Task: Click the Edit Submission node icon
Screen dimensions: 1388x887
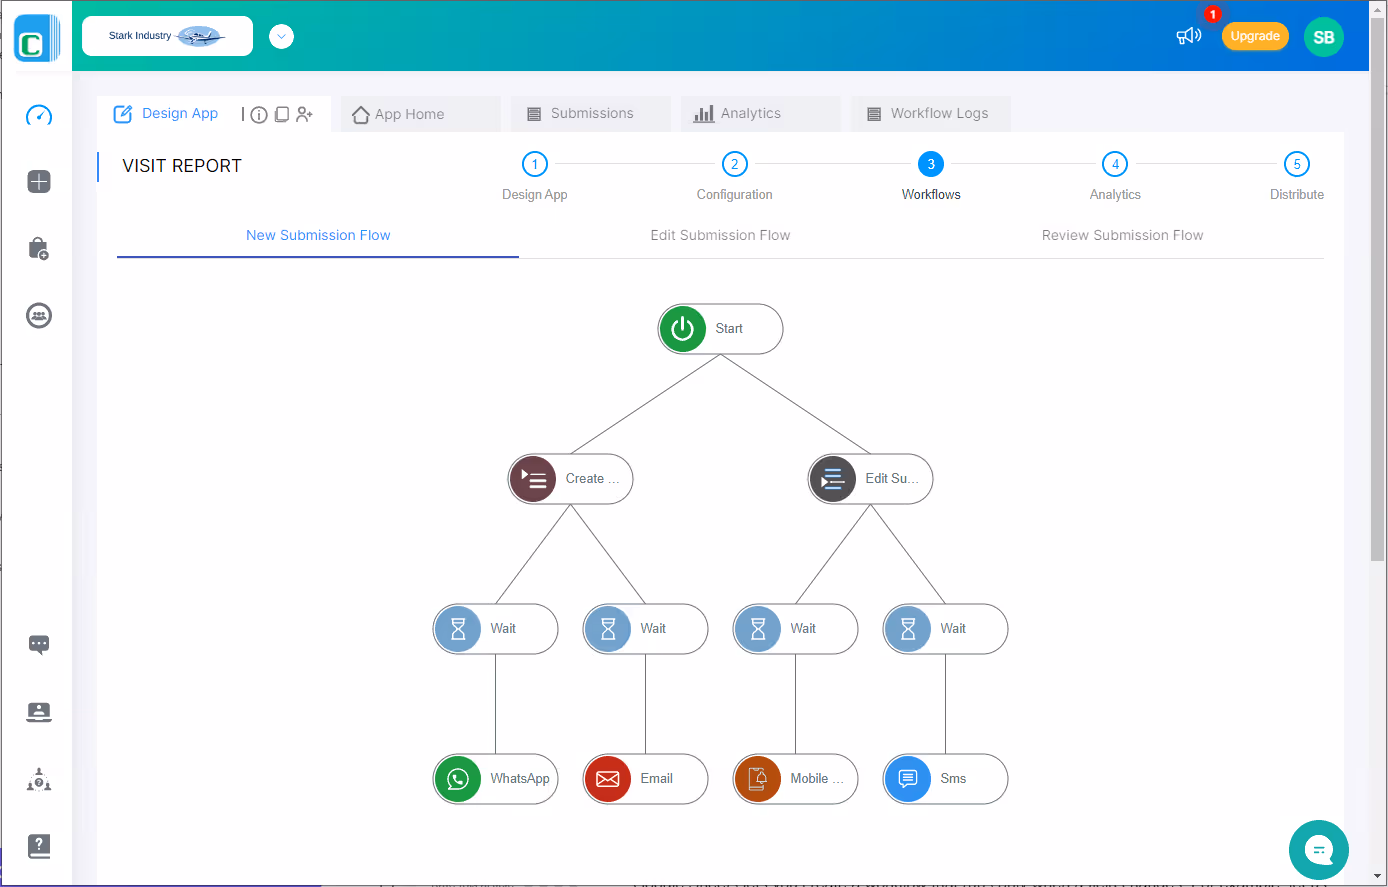Action: [833, 479]
